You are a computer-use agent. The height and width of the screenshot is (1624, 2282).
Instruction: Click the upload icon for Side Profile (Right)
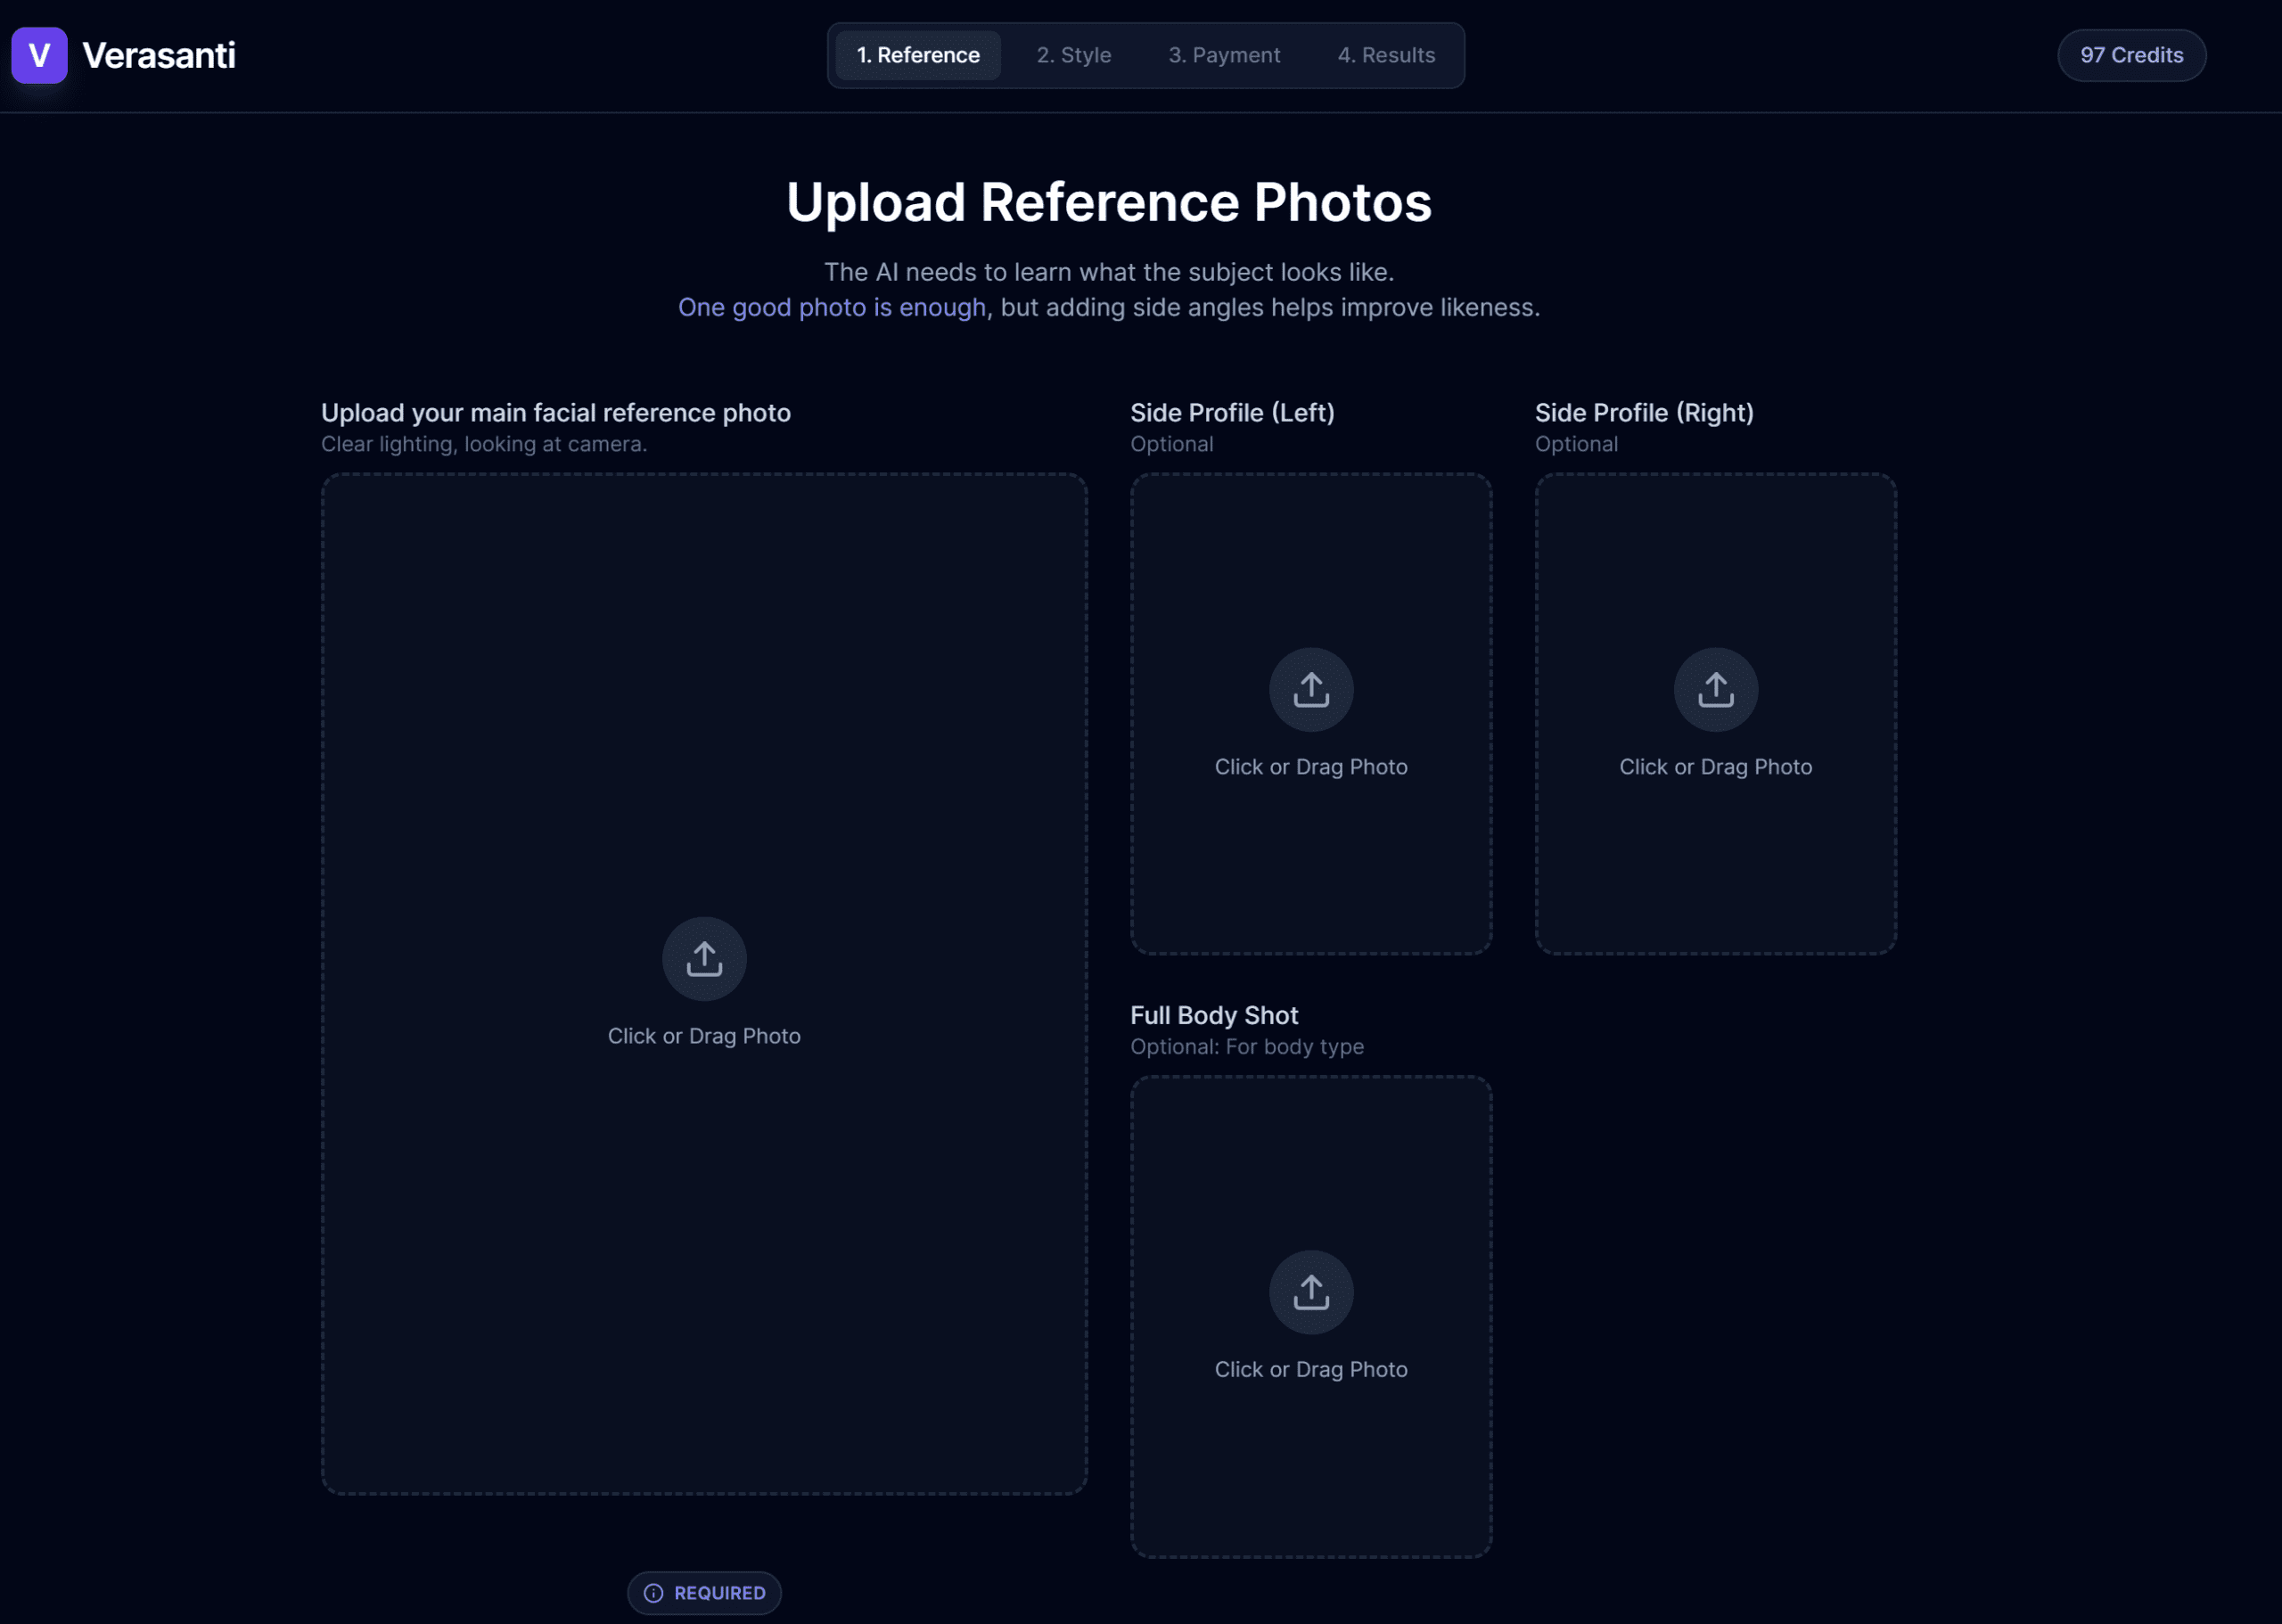pos(1715,688)
